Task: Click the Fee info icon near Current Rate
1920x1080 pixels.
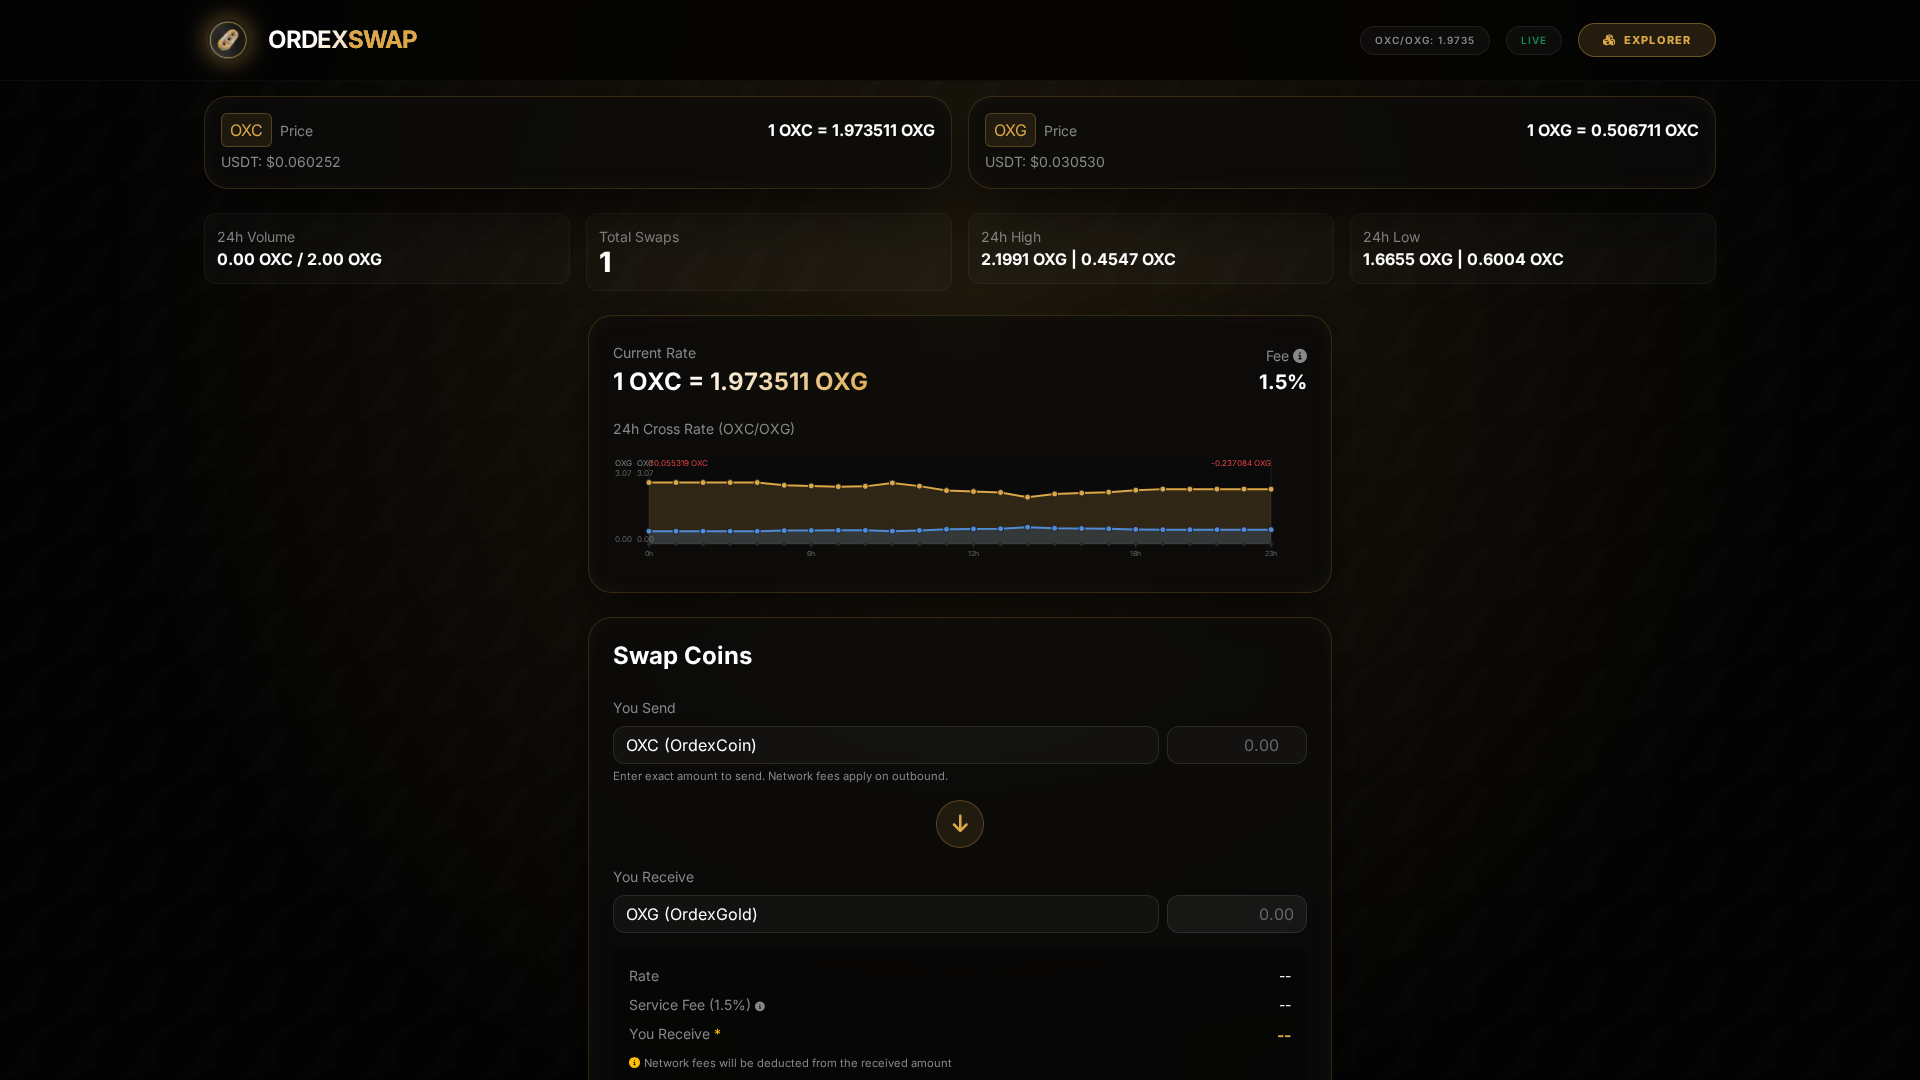Action: pos(1299,356)
